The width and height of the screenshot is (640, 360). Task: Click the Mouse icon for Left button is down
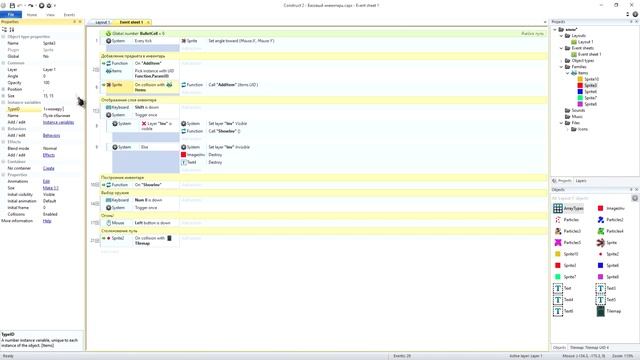[x=109, y=223]
